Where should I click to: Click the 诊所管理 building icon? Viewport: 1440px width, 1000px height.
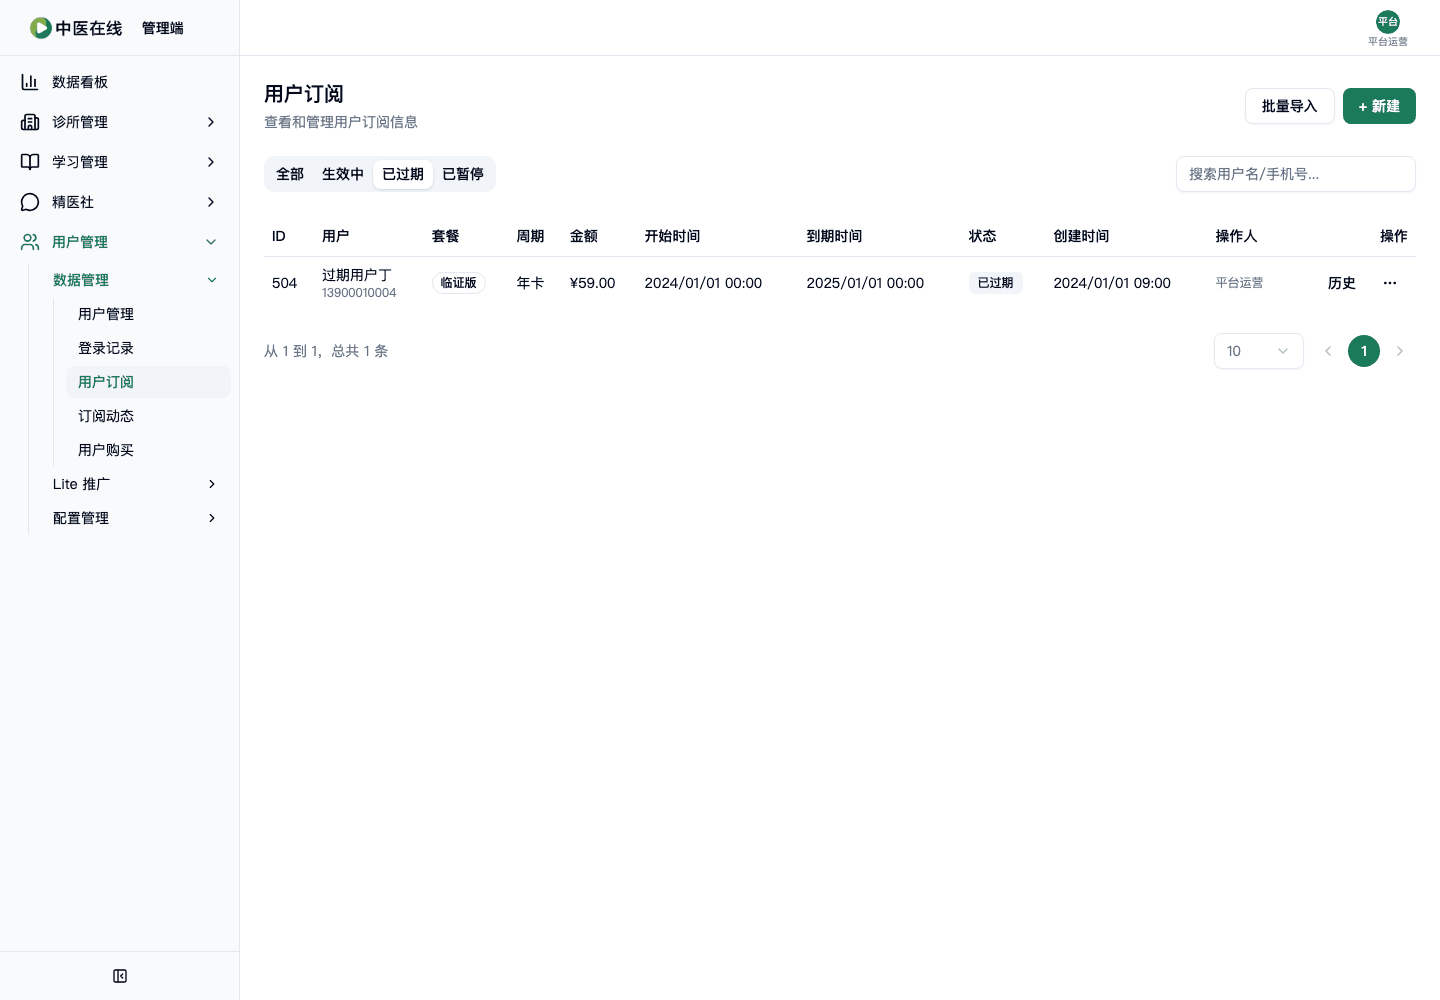coord(30,122)
